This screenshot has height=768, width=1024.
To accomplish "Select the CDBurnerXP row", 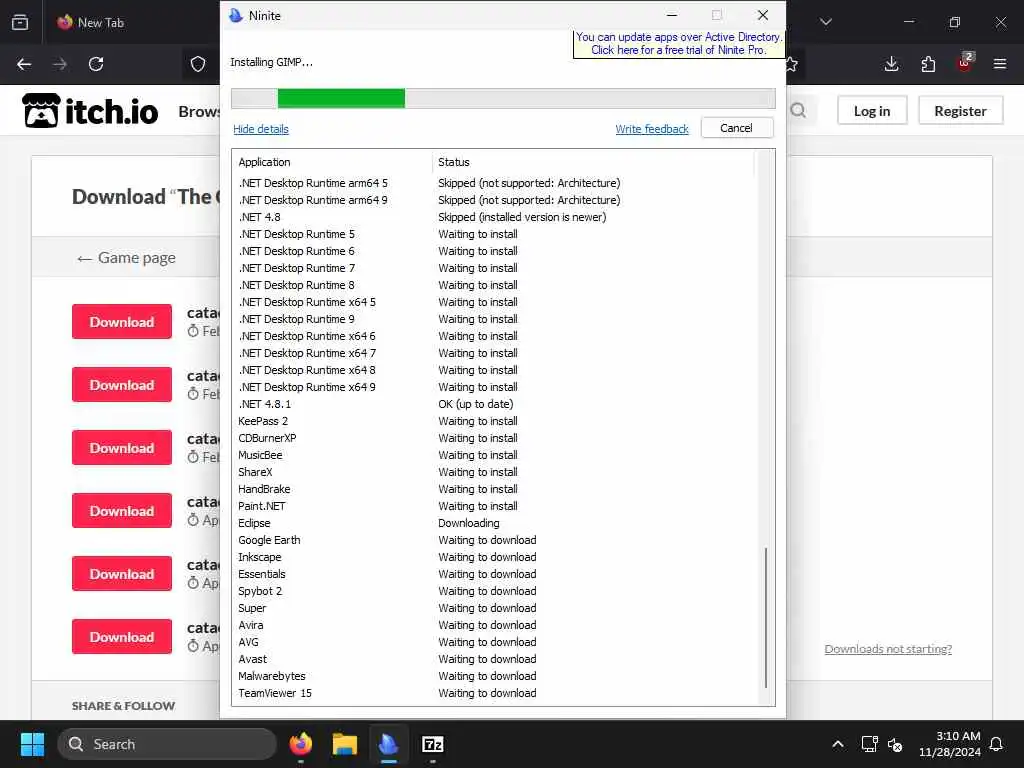I will click(x=495, y=438).
